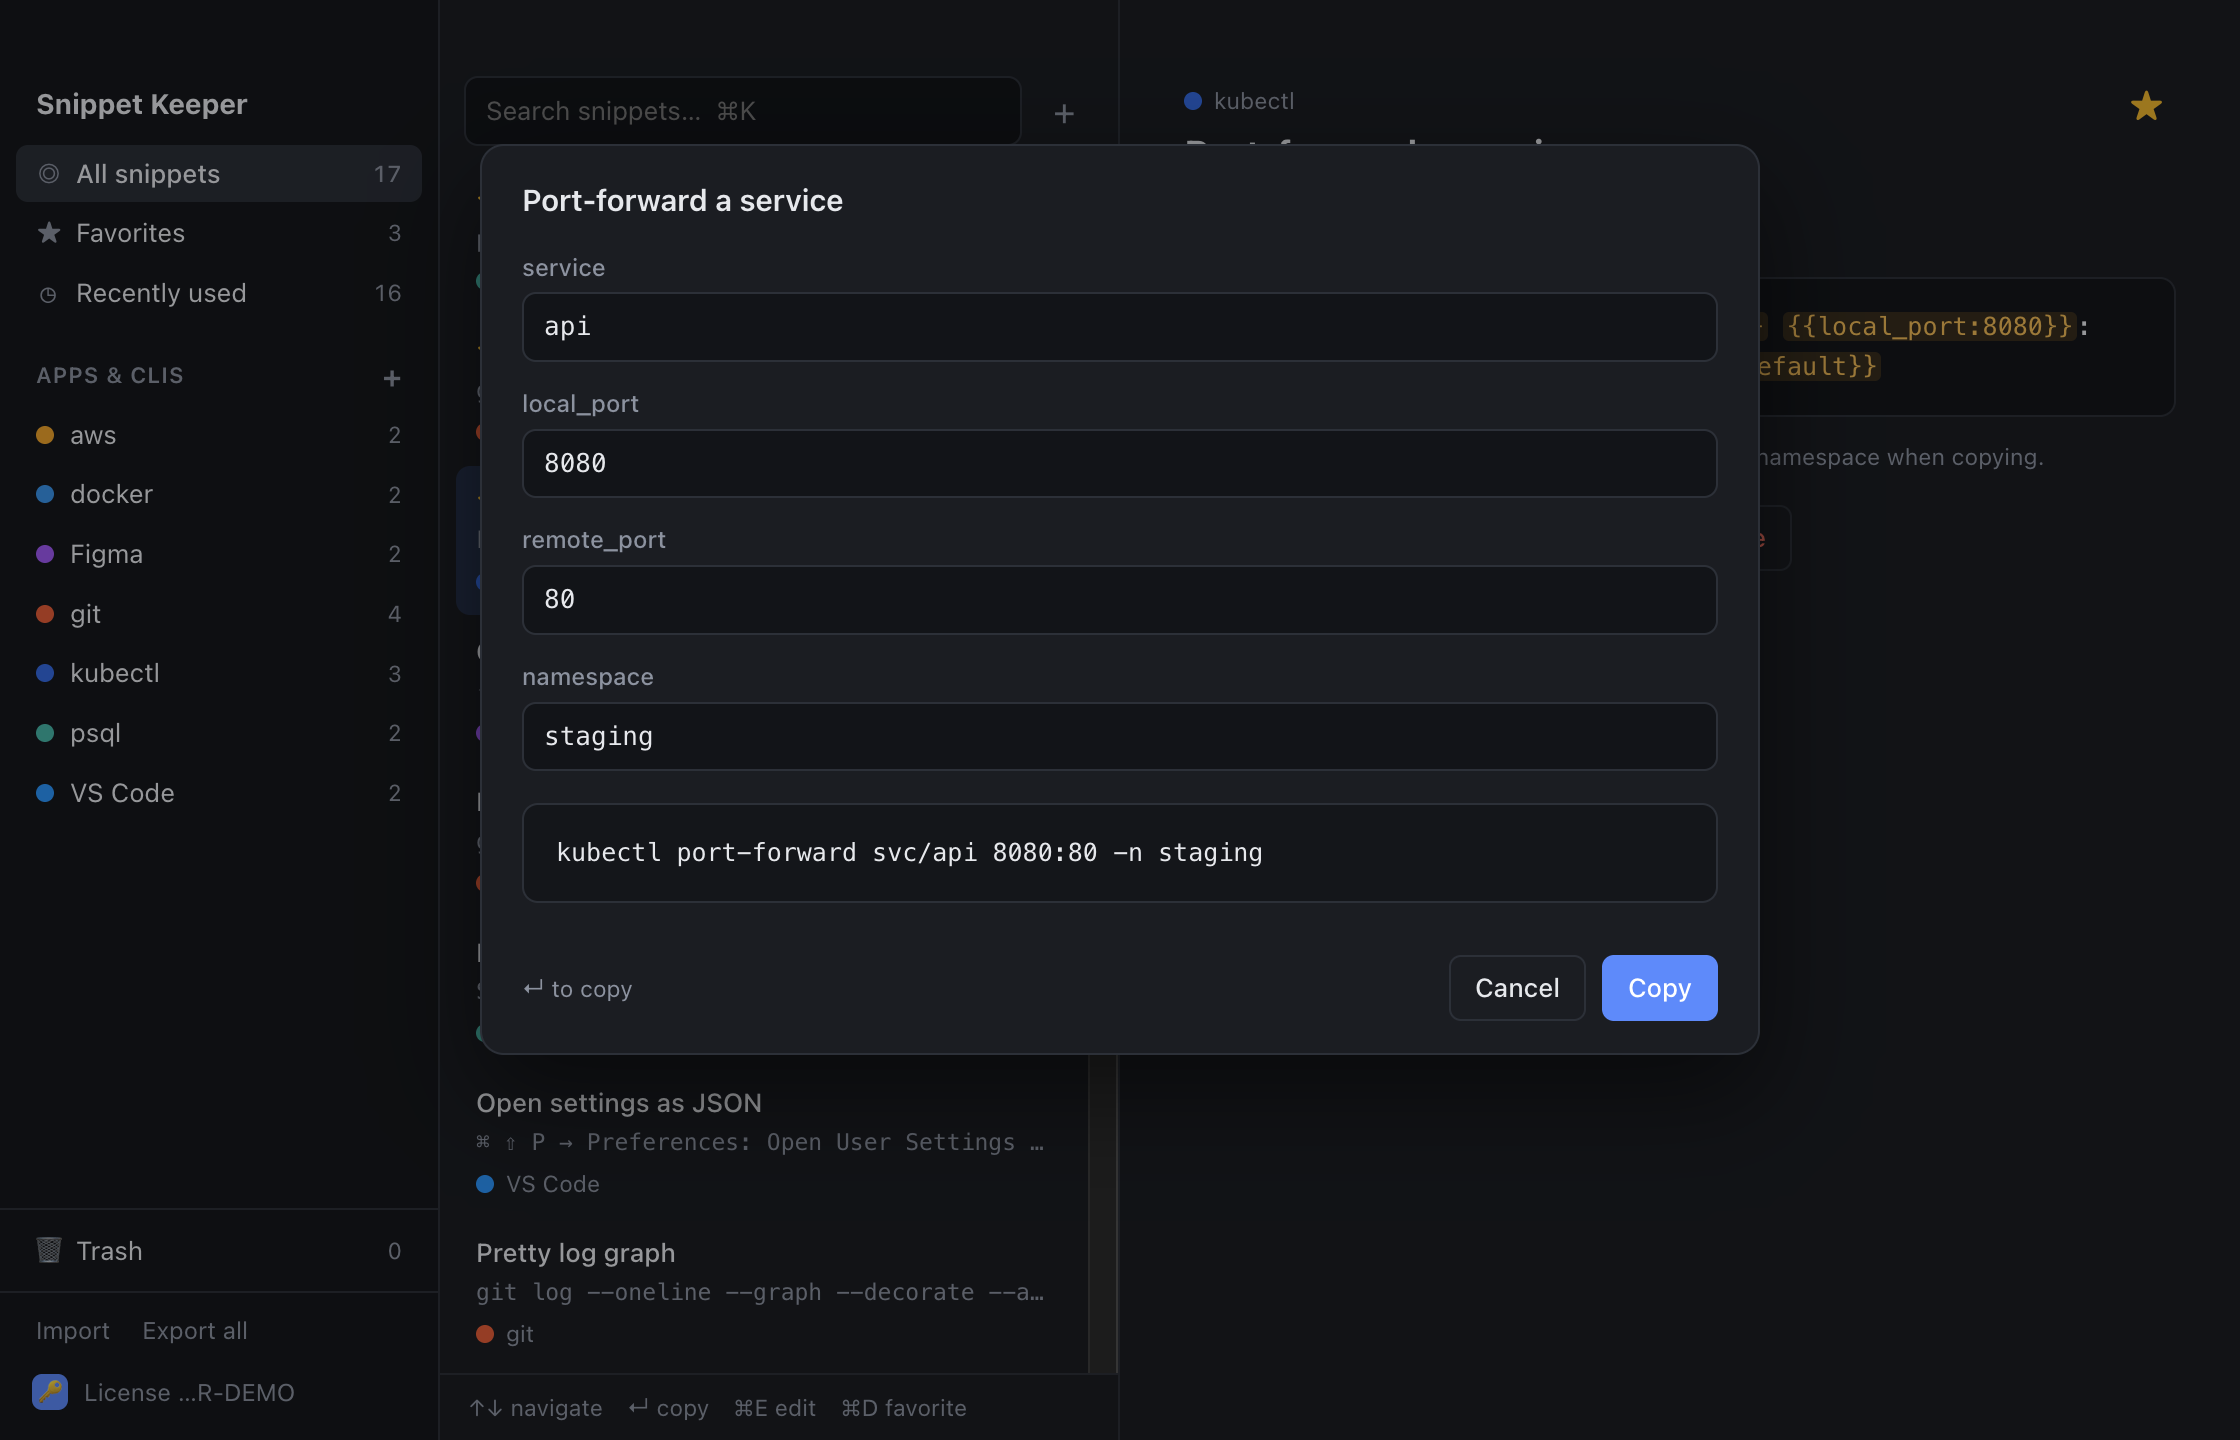Focus the remote_port input field
The height and width of the screenshot is (1440, 2240).
point(1119,600)
